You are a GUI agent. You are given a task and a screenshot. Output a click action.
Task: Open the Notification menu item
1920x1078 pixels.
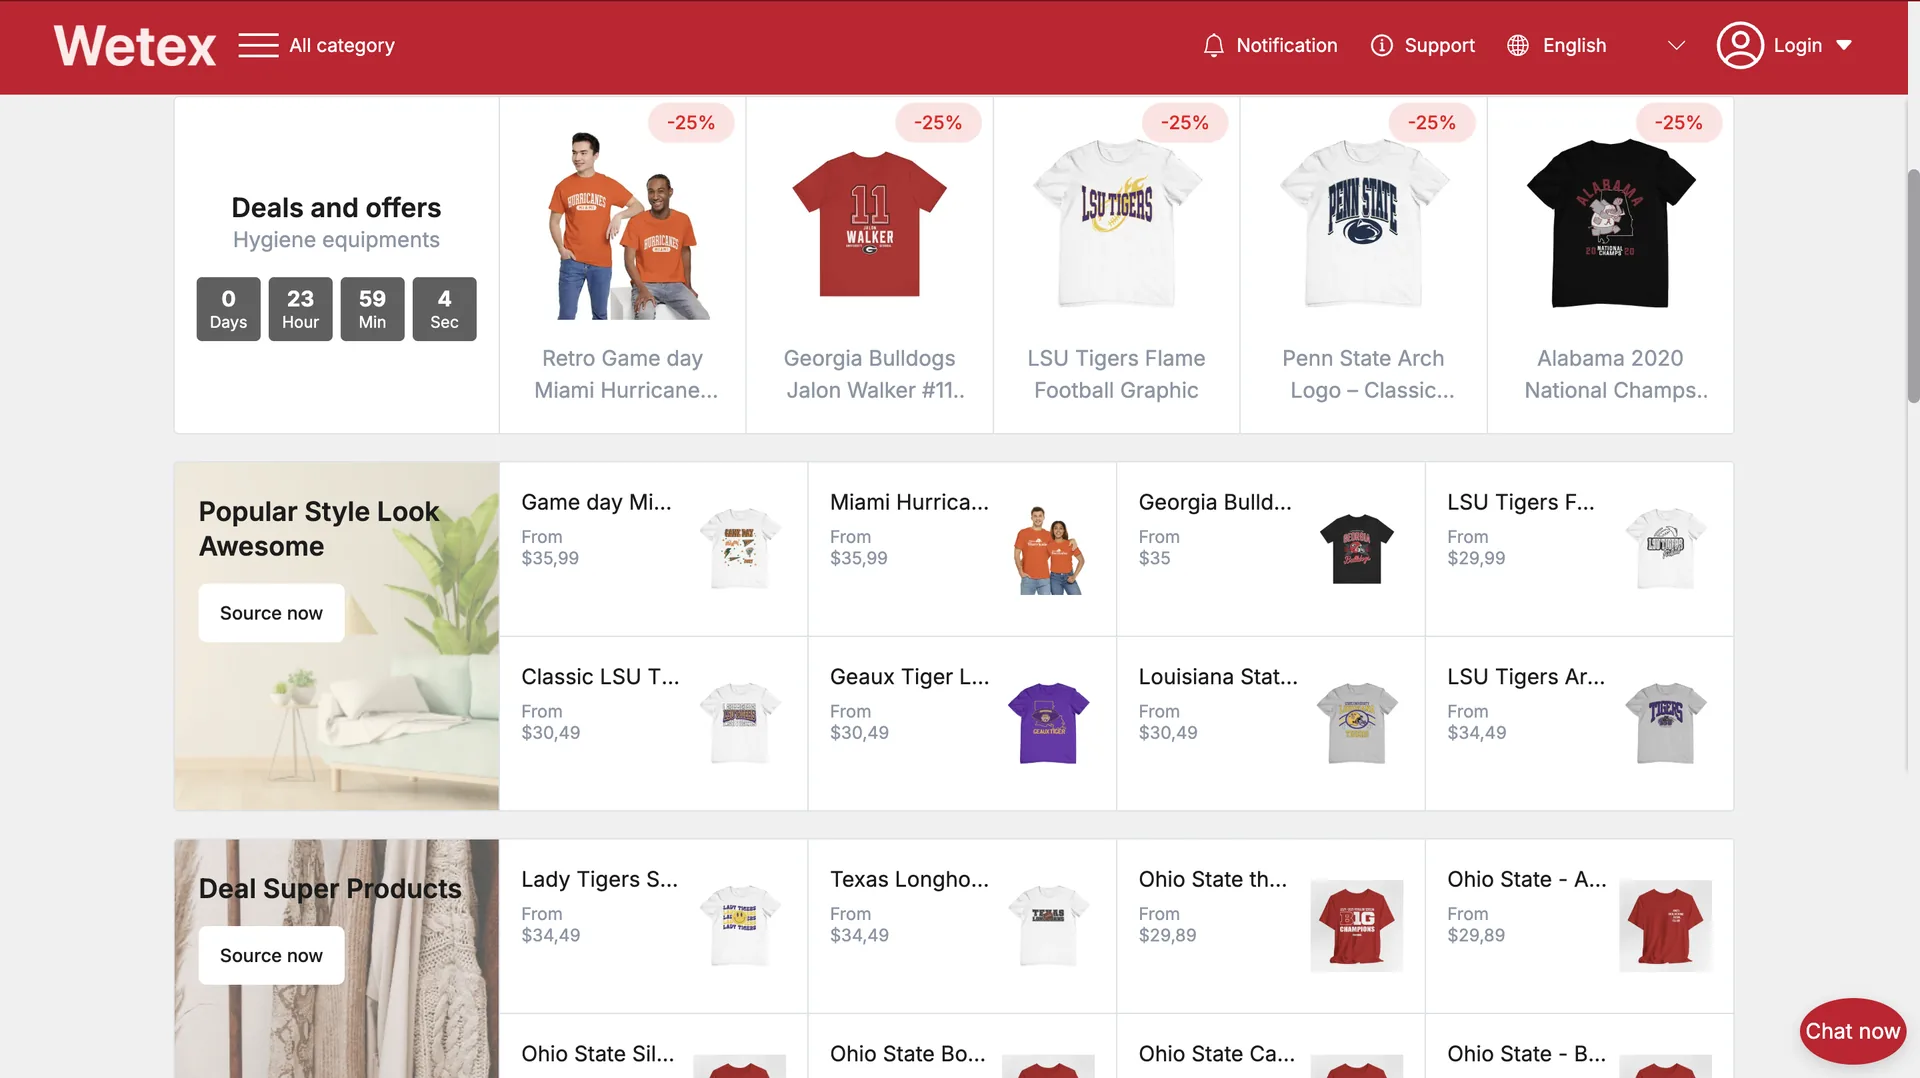coord(1286,46)
